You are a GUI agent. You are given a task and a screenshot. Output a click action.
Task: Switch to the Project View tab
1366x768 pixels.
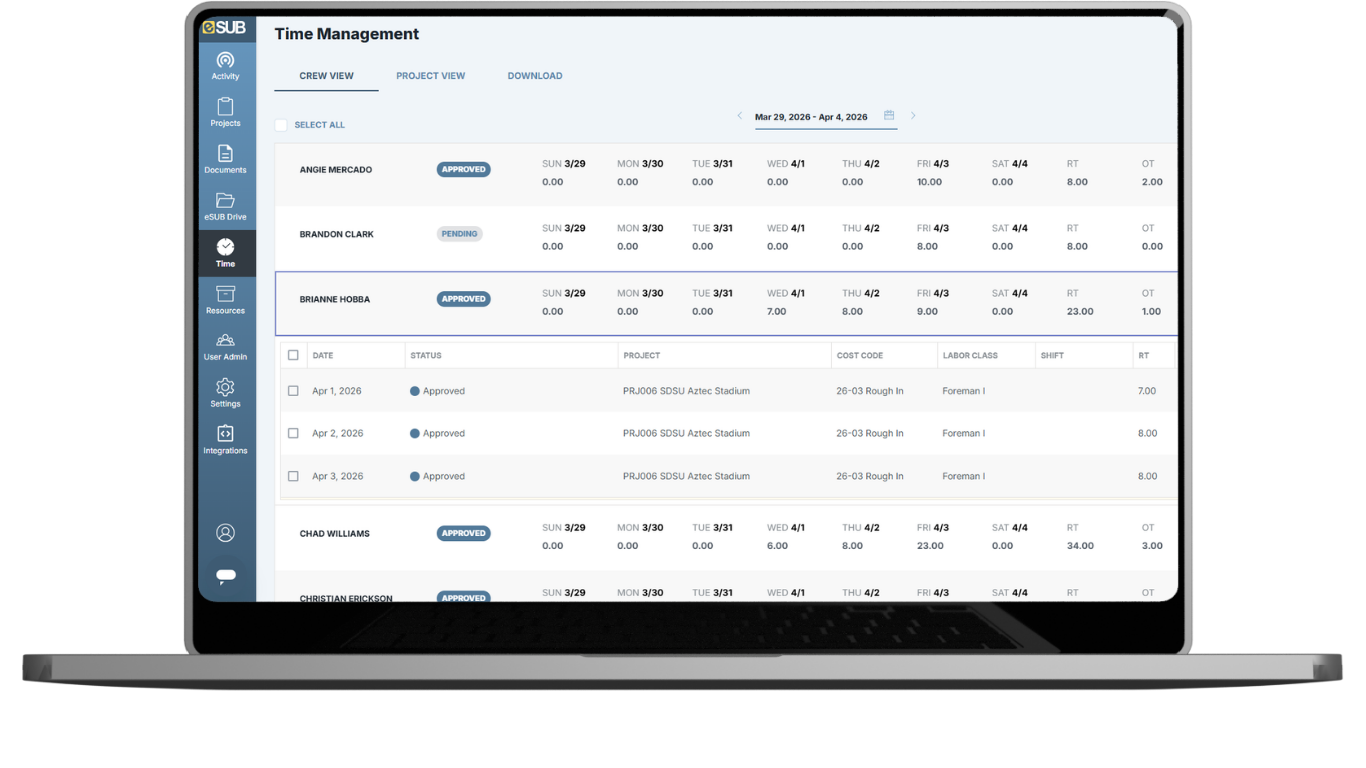point(431,75)
